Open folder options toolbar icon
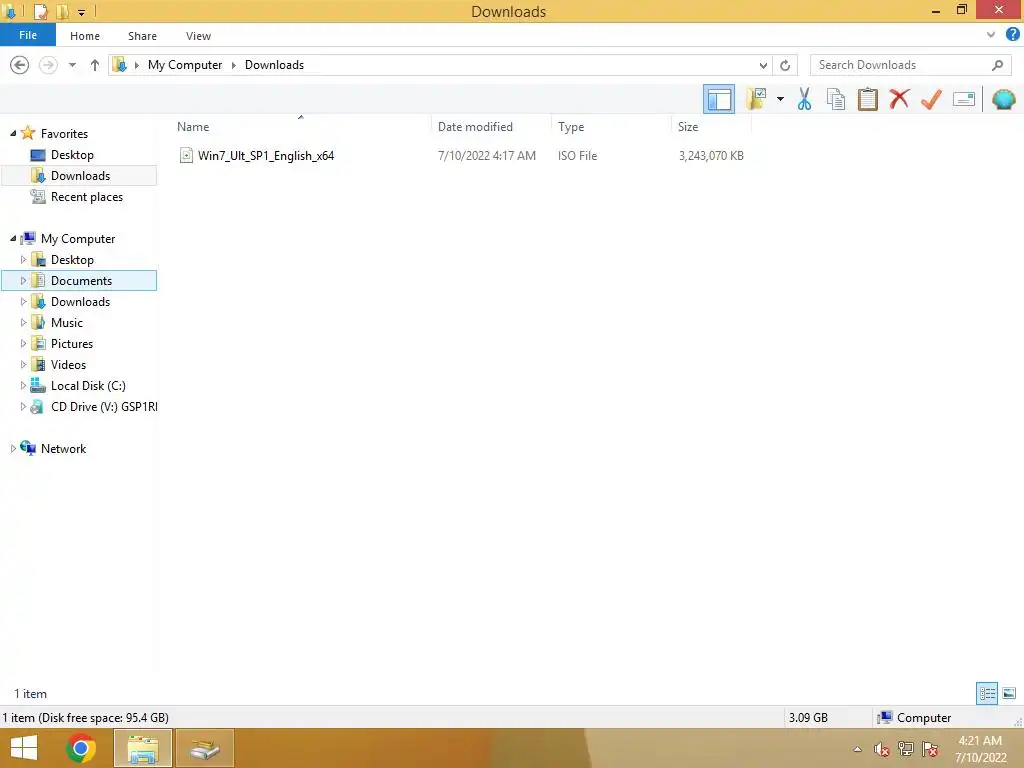1024x768 pixels. tap(756, 99)
